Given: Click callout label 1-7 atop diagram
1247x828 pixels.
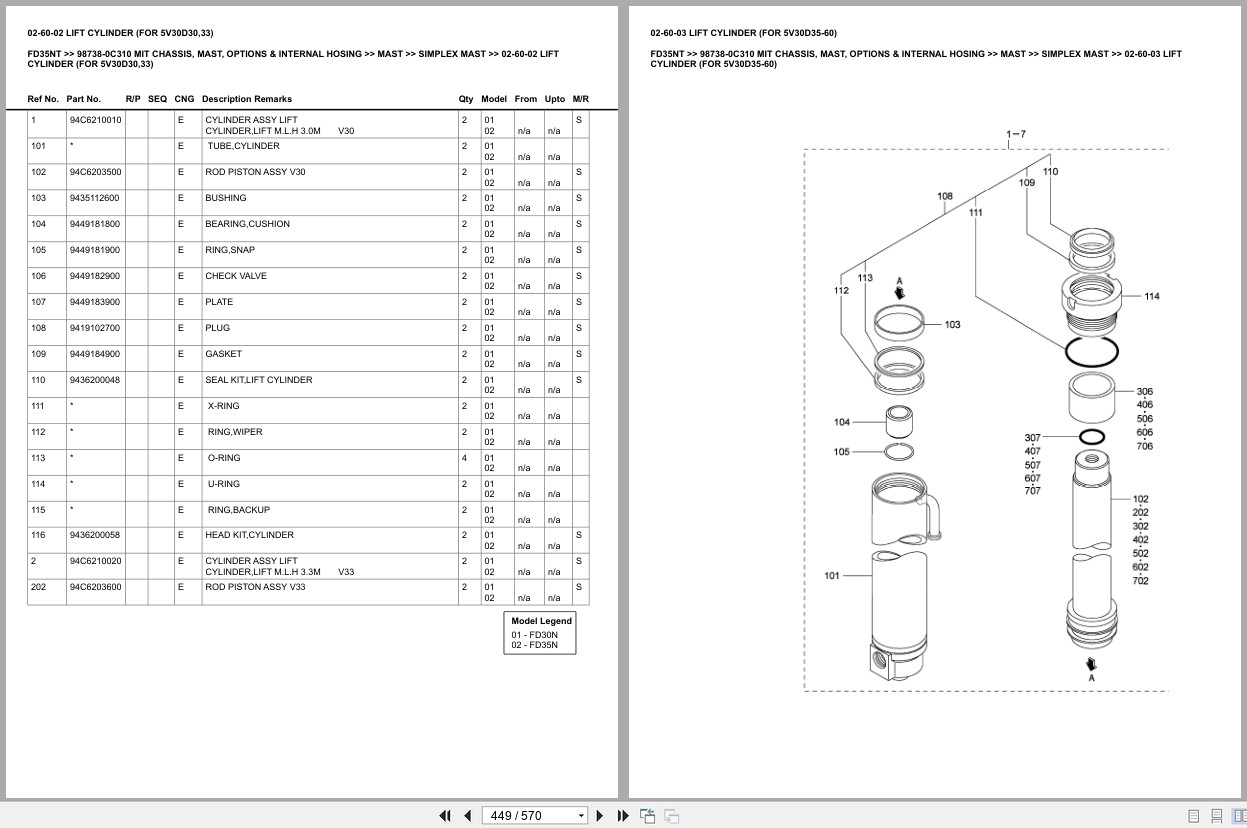Looking at the screenshot, I should coord(1016,134).
